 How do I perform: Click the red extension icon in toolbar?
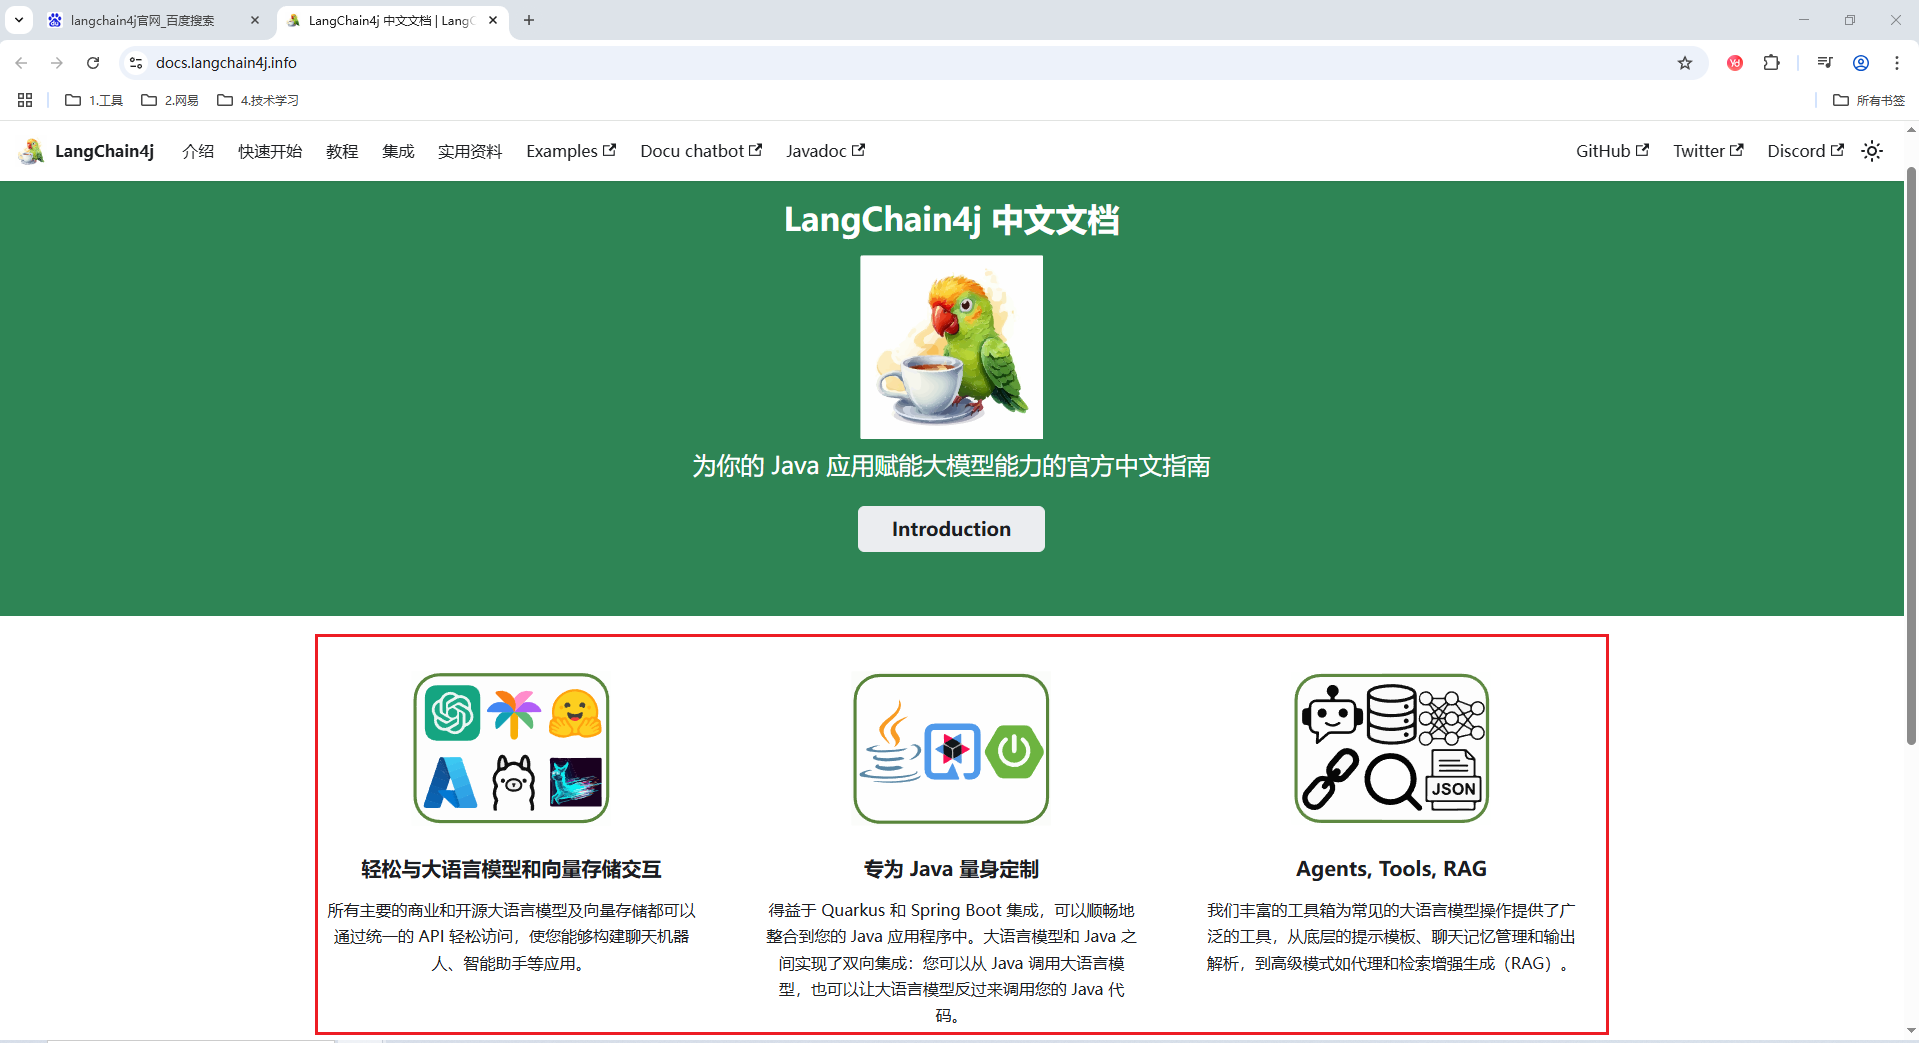click(x=1735, y=63)
